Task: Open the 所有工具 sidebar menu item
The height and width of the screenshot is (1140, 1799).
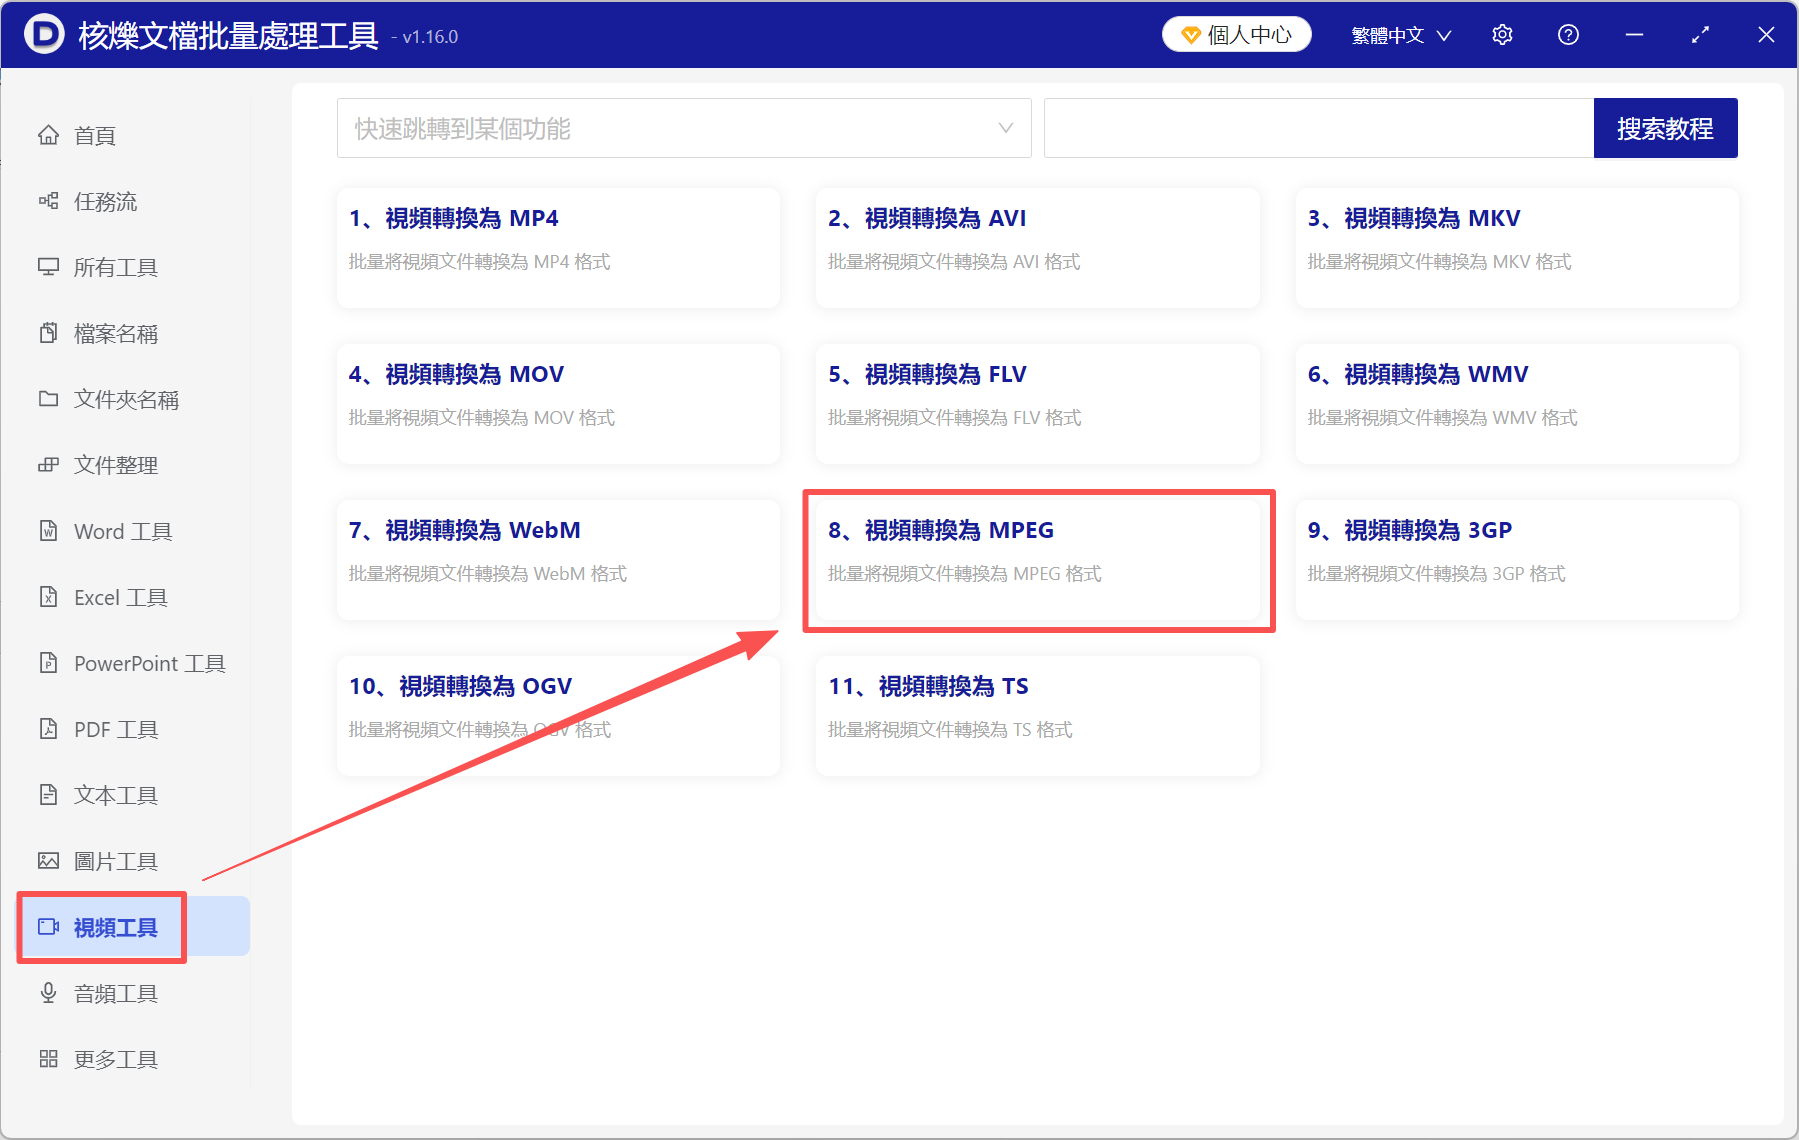Action: [134, 267]
